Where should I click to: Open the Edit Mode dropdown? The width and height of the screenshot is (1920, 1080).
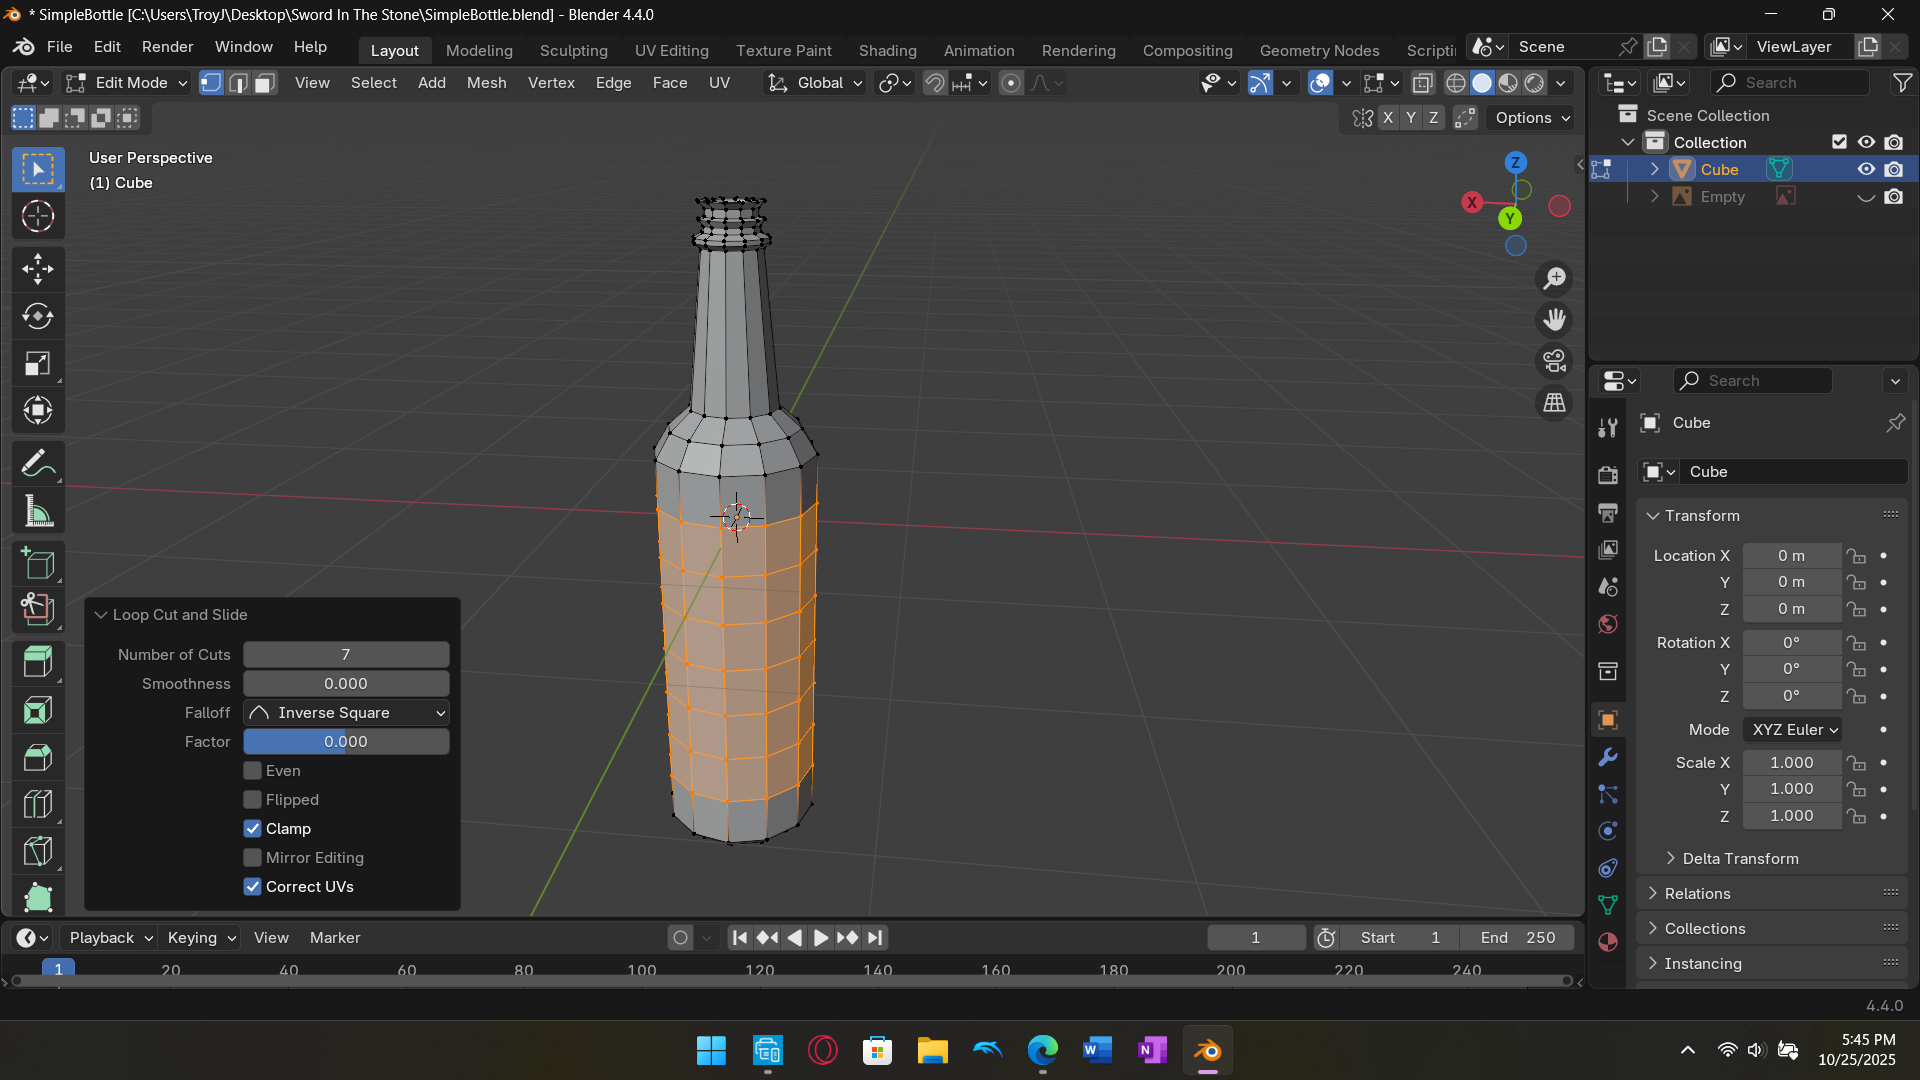coord(127,83)
